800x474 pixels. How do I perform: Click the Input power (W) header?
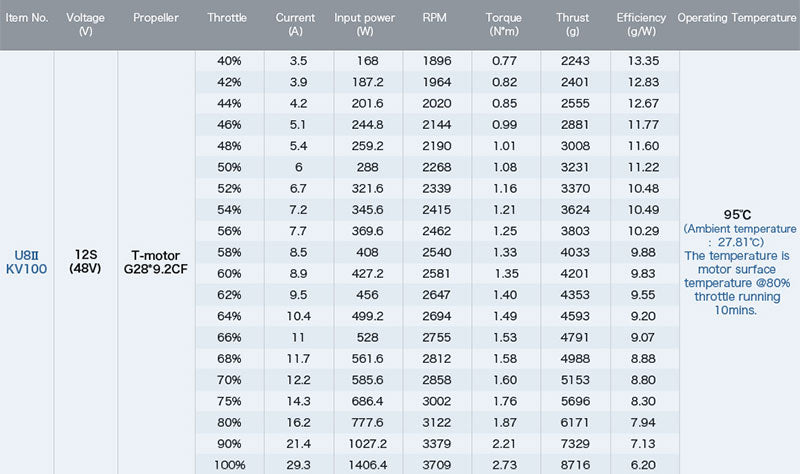[x=365, y=25]
